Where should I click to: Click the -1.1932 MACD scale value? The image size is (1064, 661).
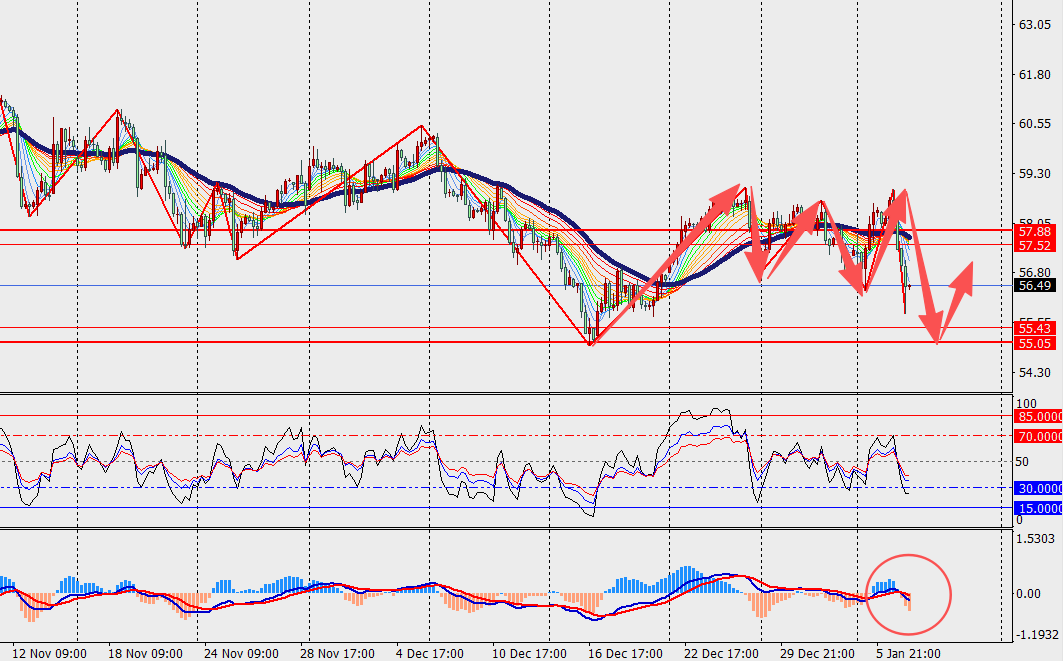[x=1035, y=635]
